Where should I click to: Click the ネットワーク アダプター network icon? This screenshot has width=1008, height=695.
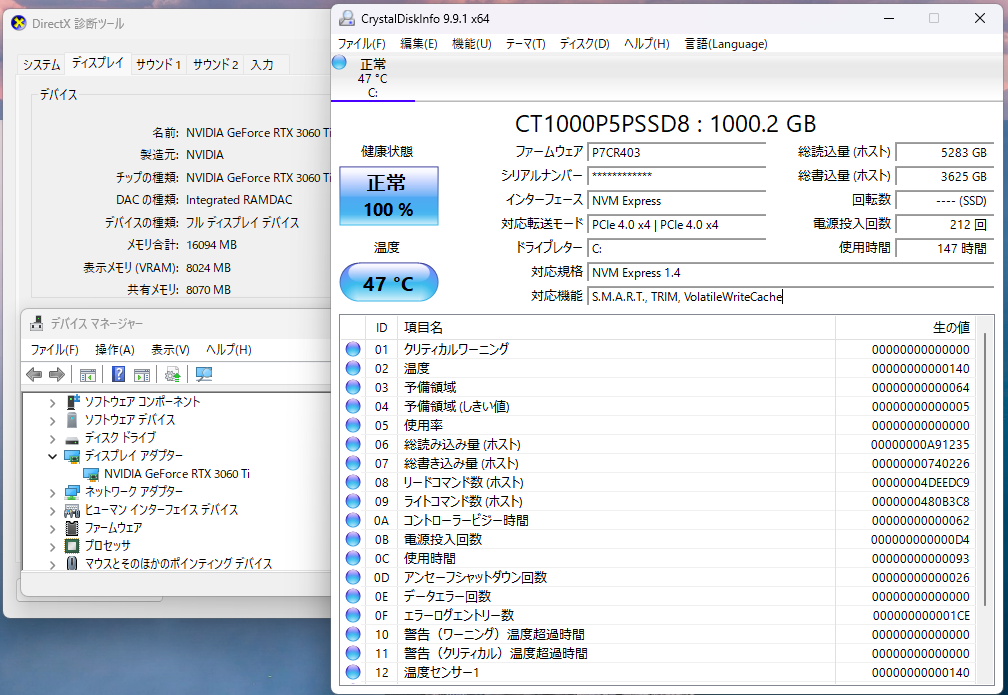tap(72, 492)
